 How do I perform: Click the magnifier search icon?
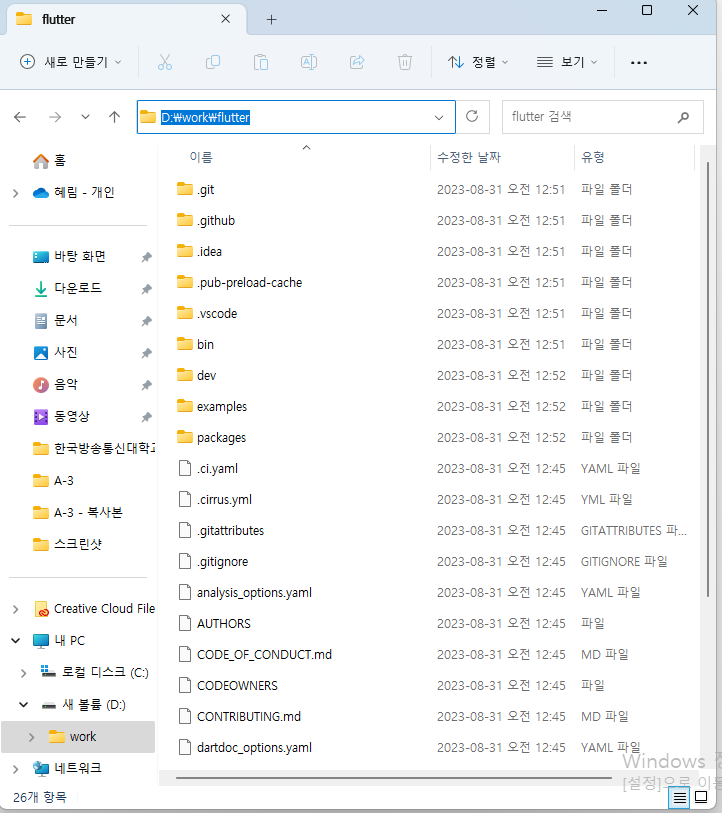point(684,117)
